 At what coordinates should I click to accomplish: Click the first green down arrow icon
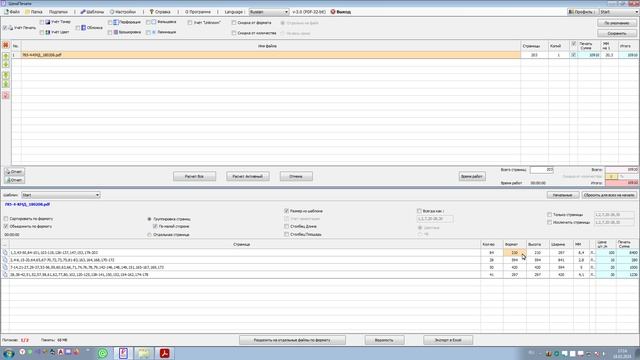point(6,64)
